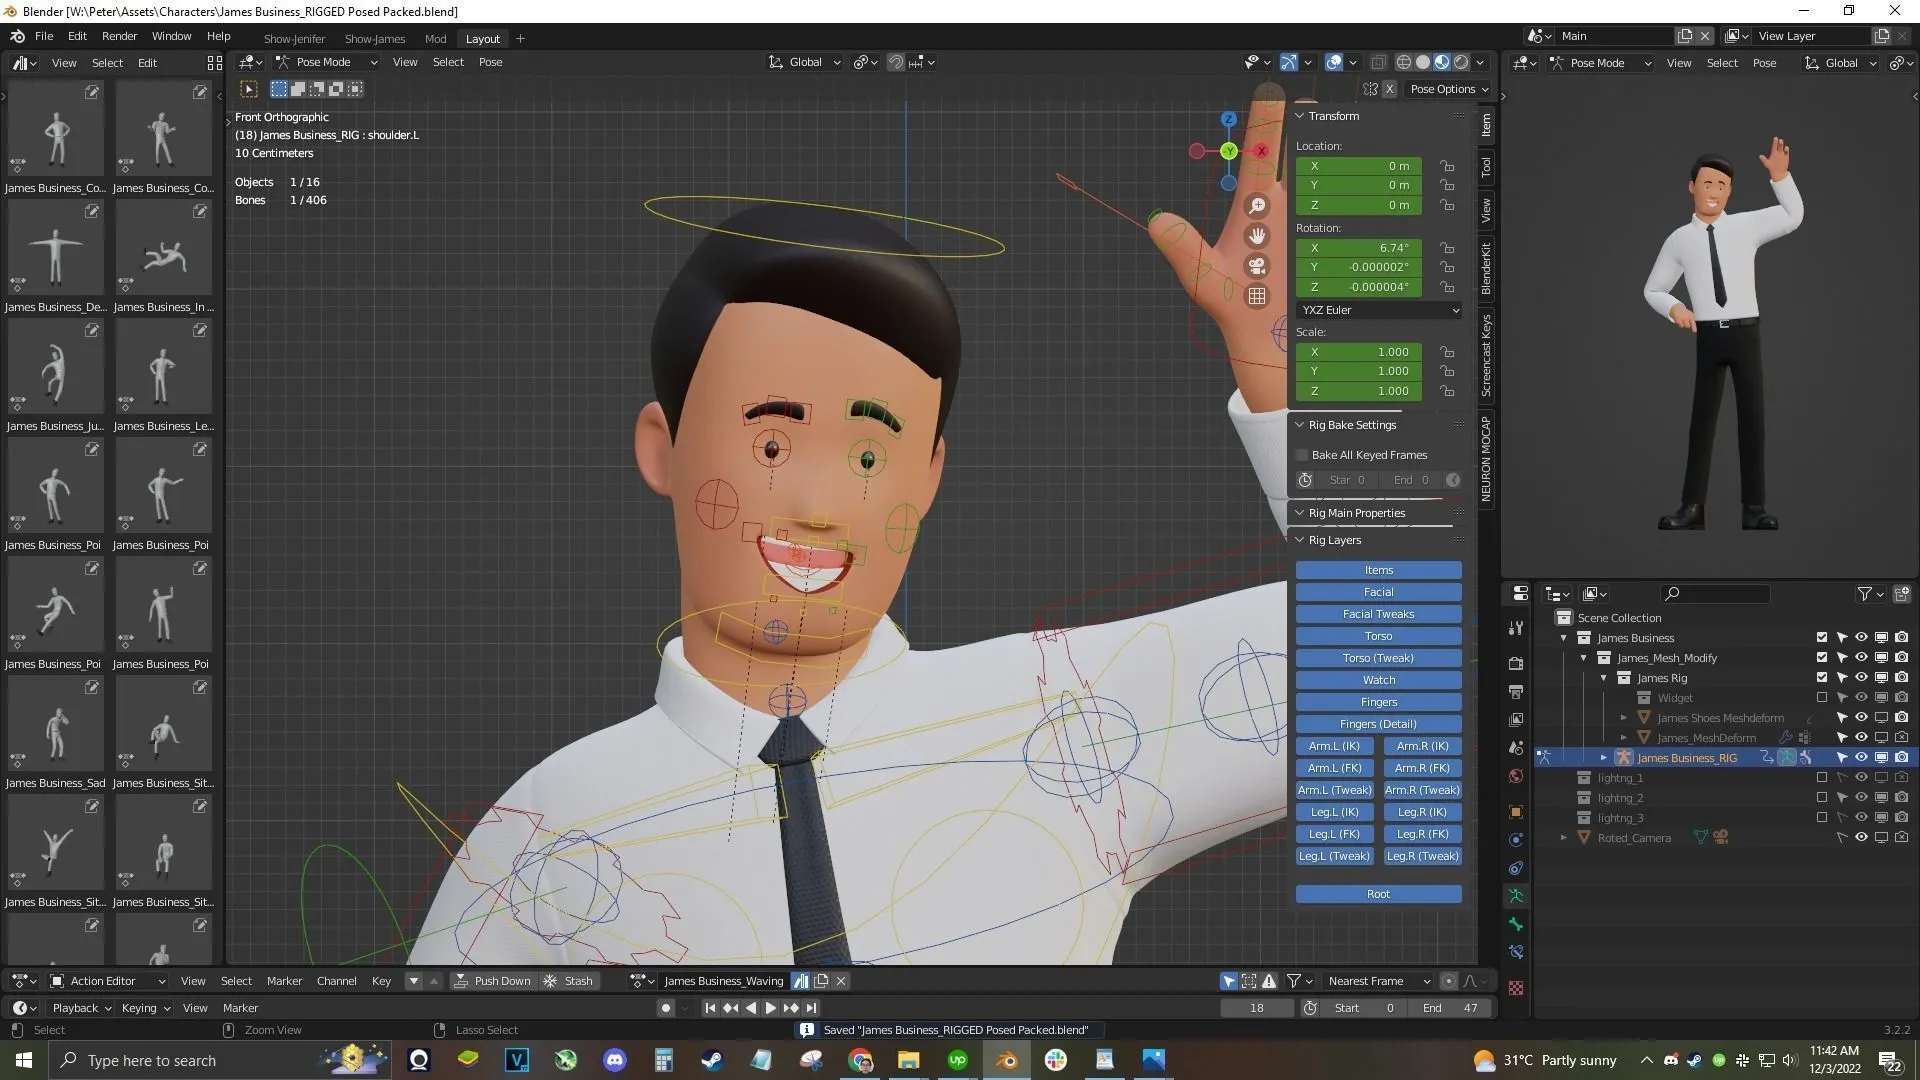Select the green Object Data armature icon

(1516, 896)
